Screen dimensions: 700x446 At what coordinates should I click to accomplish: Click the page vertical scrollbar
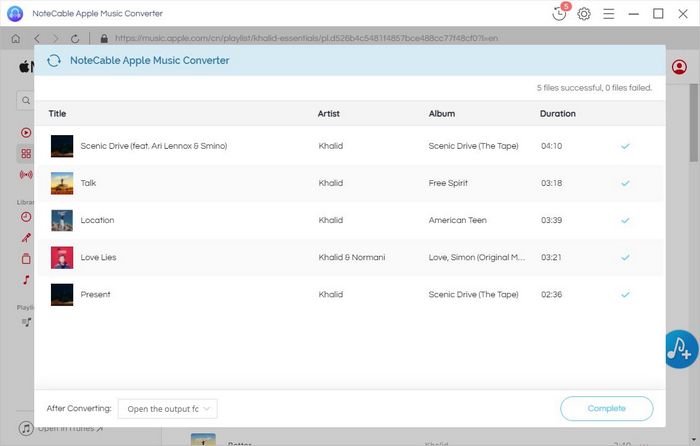694,123
